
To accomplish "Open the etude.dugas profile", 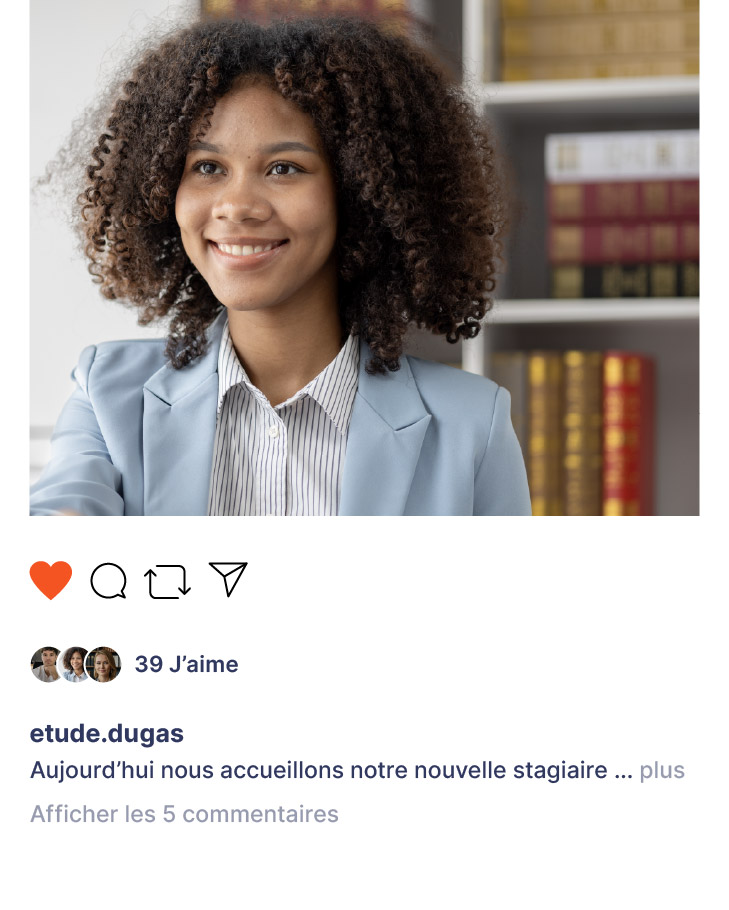I will 107,734.
